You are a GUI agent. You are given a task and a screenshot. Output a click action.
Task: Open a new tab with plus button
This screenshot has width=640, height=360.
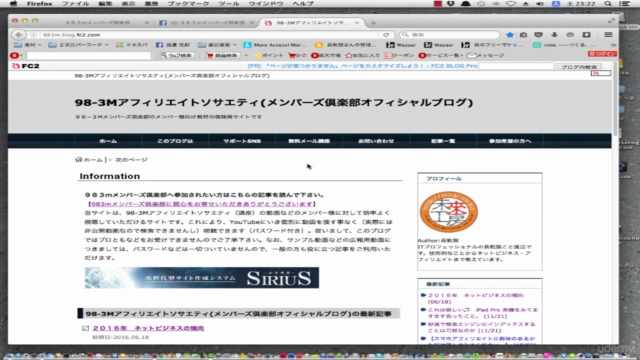[x=373, y=23]
